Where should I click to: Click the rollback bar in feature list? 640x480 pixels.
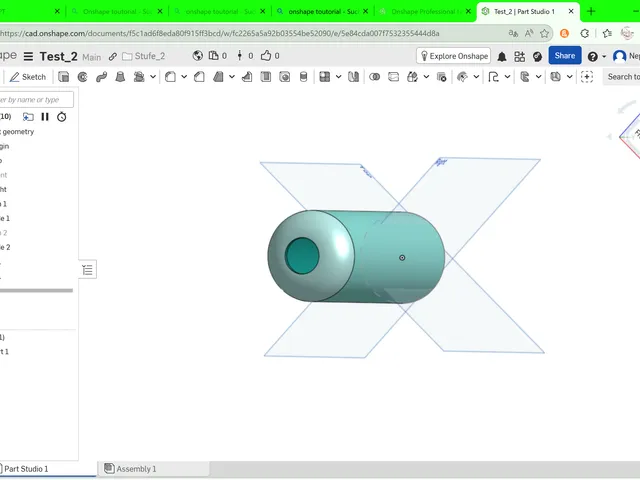click(x=36, y=291)
